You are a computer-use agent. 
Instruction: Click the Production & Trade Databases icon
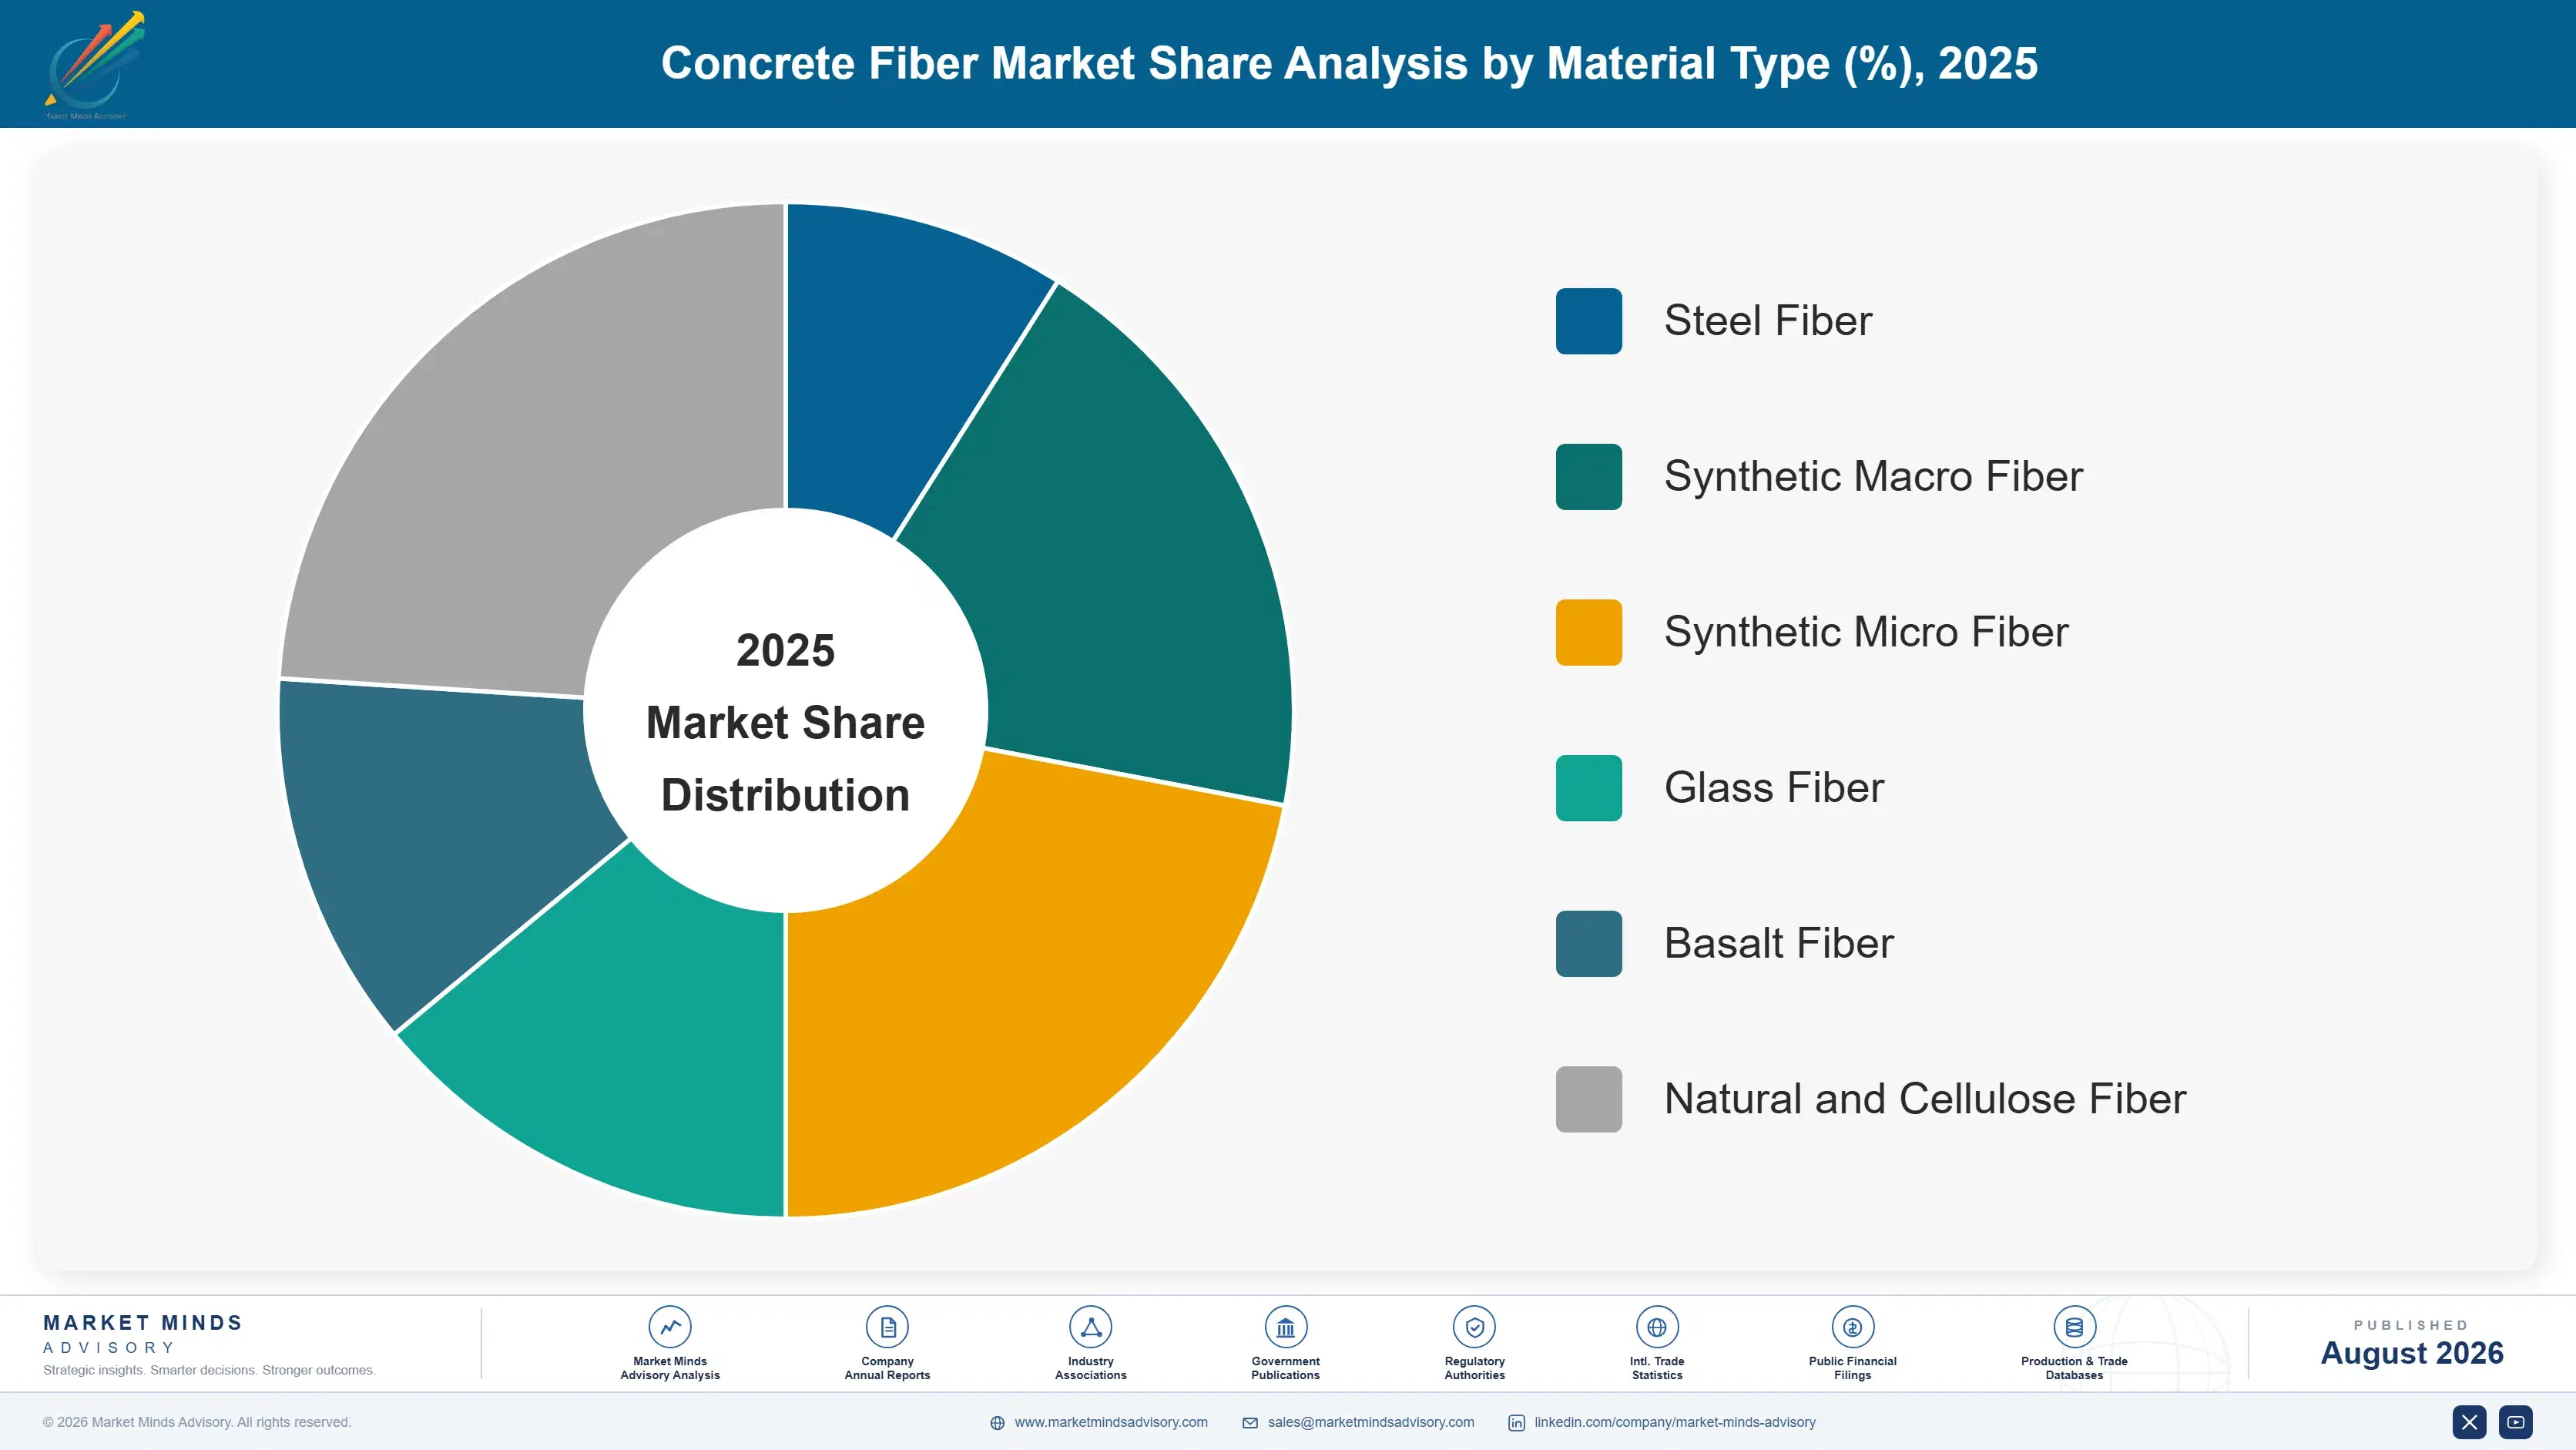click(2074, 1327)
